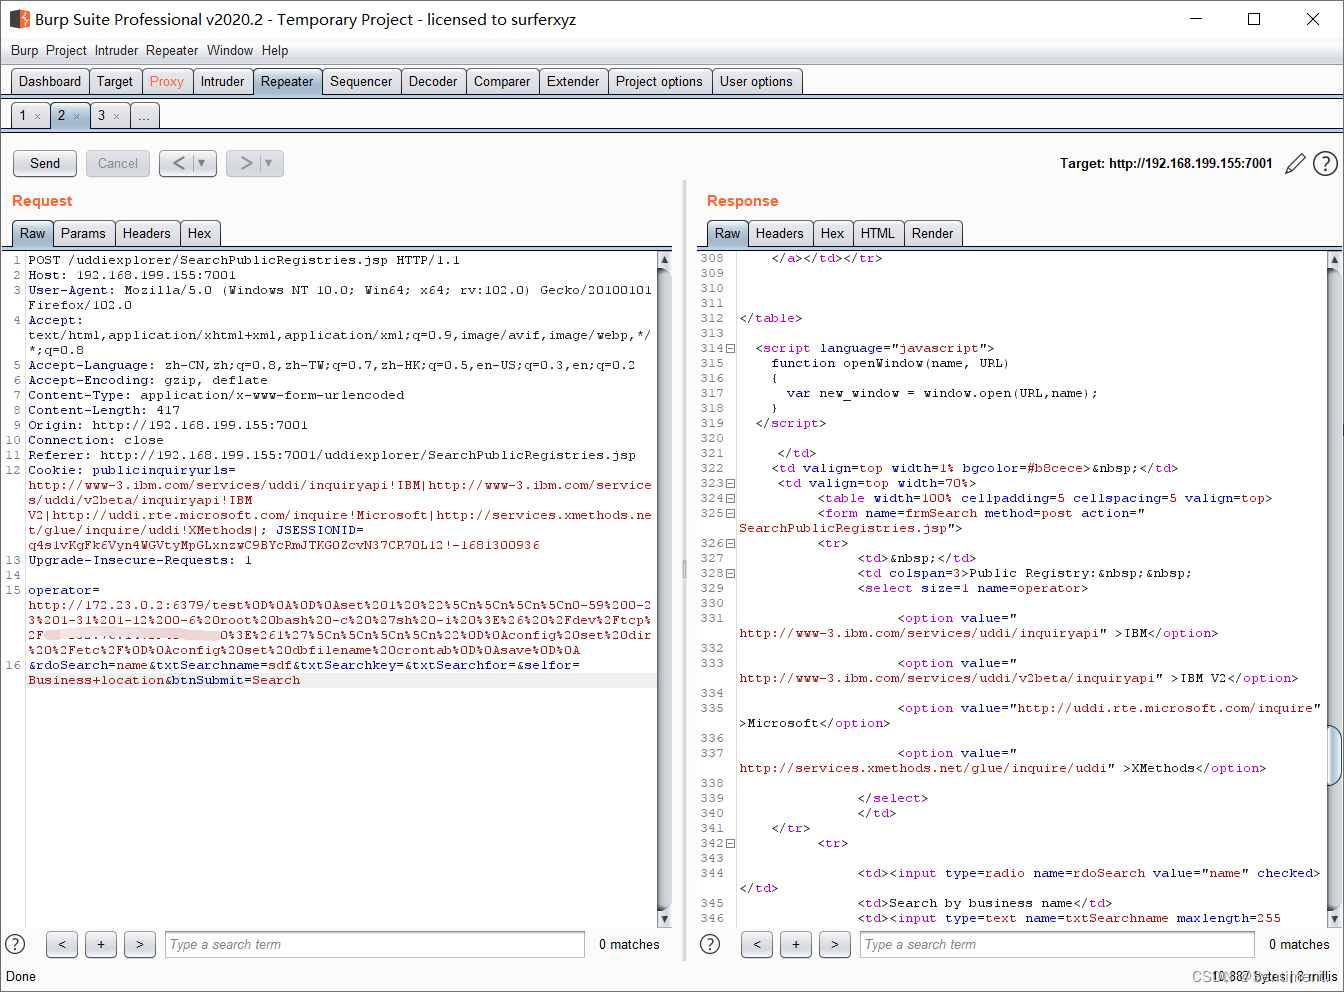
Task: Switch to the Dashboard tab
Action: [50, 82]
